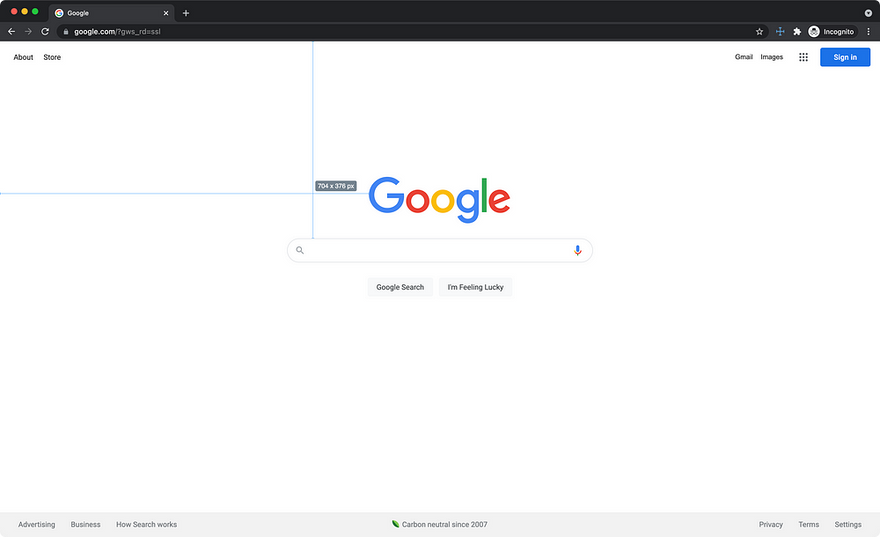The width and height of the screenshot is (880, 537).
Task: Open the Advertising footer link
Action: pos(36,525)
